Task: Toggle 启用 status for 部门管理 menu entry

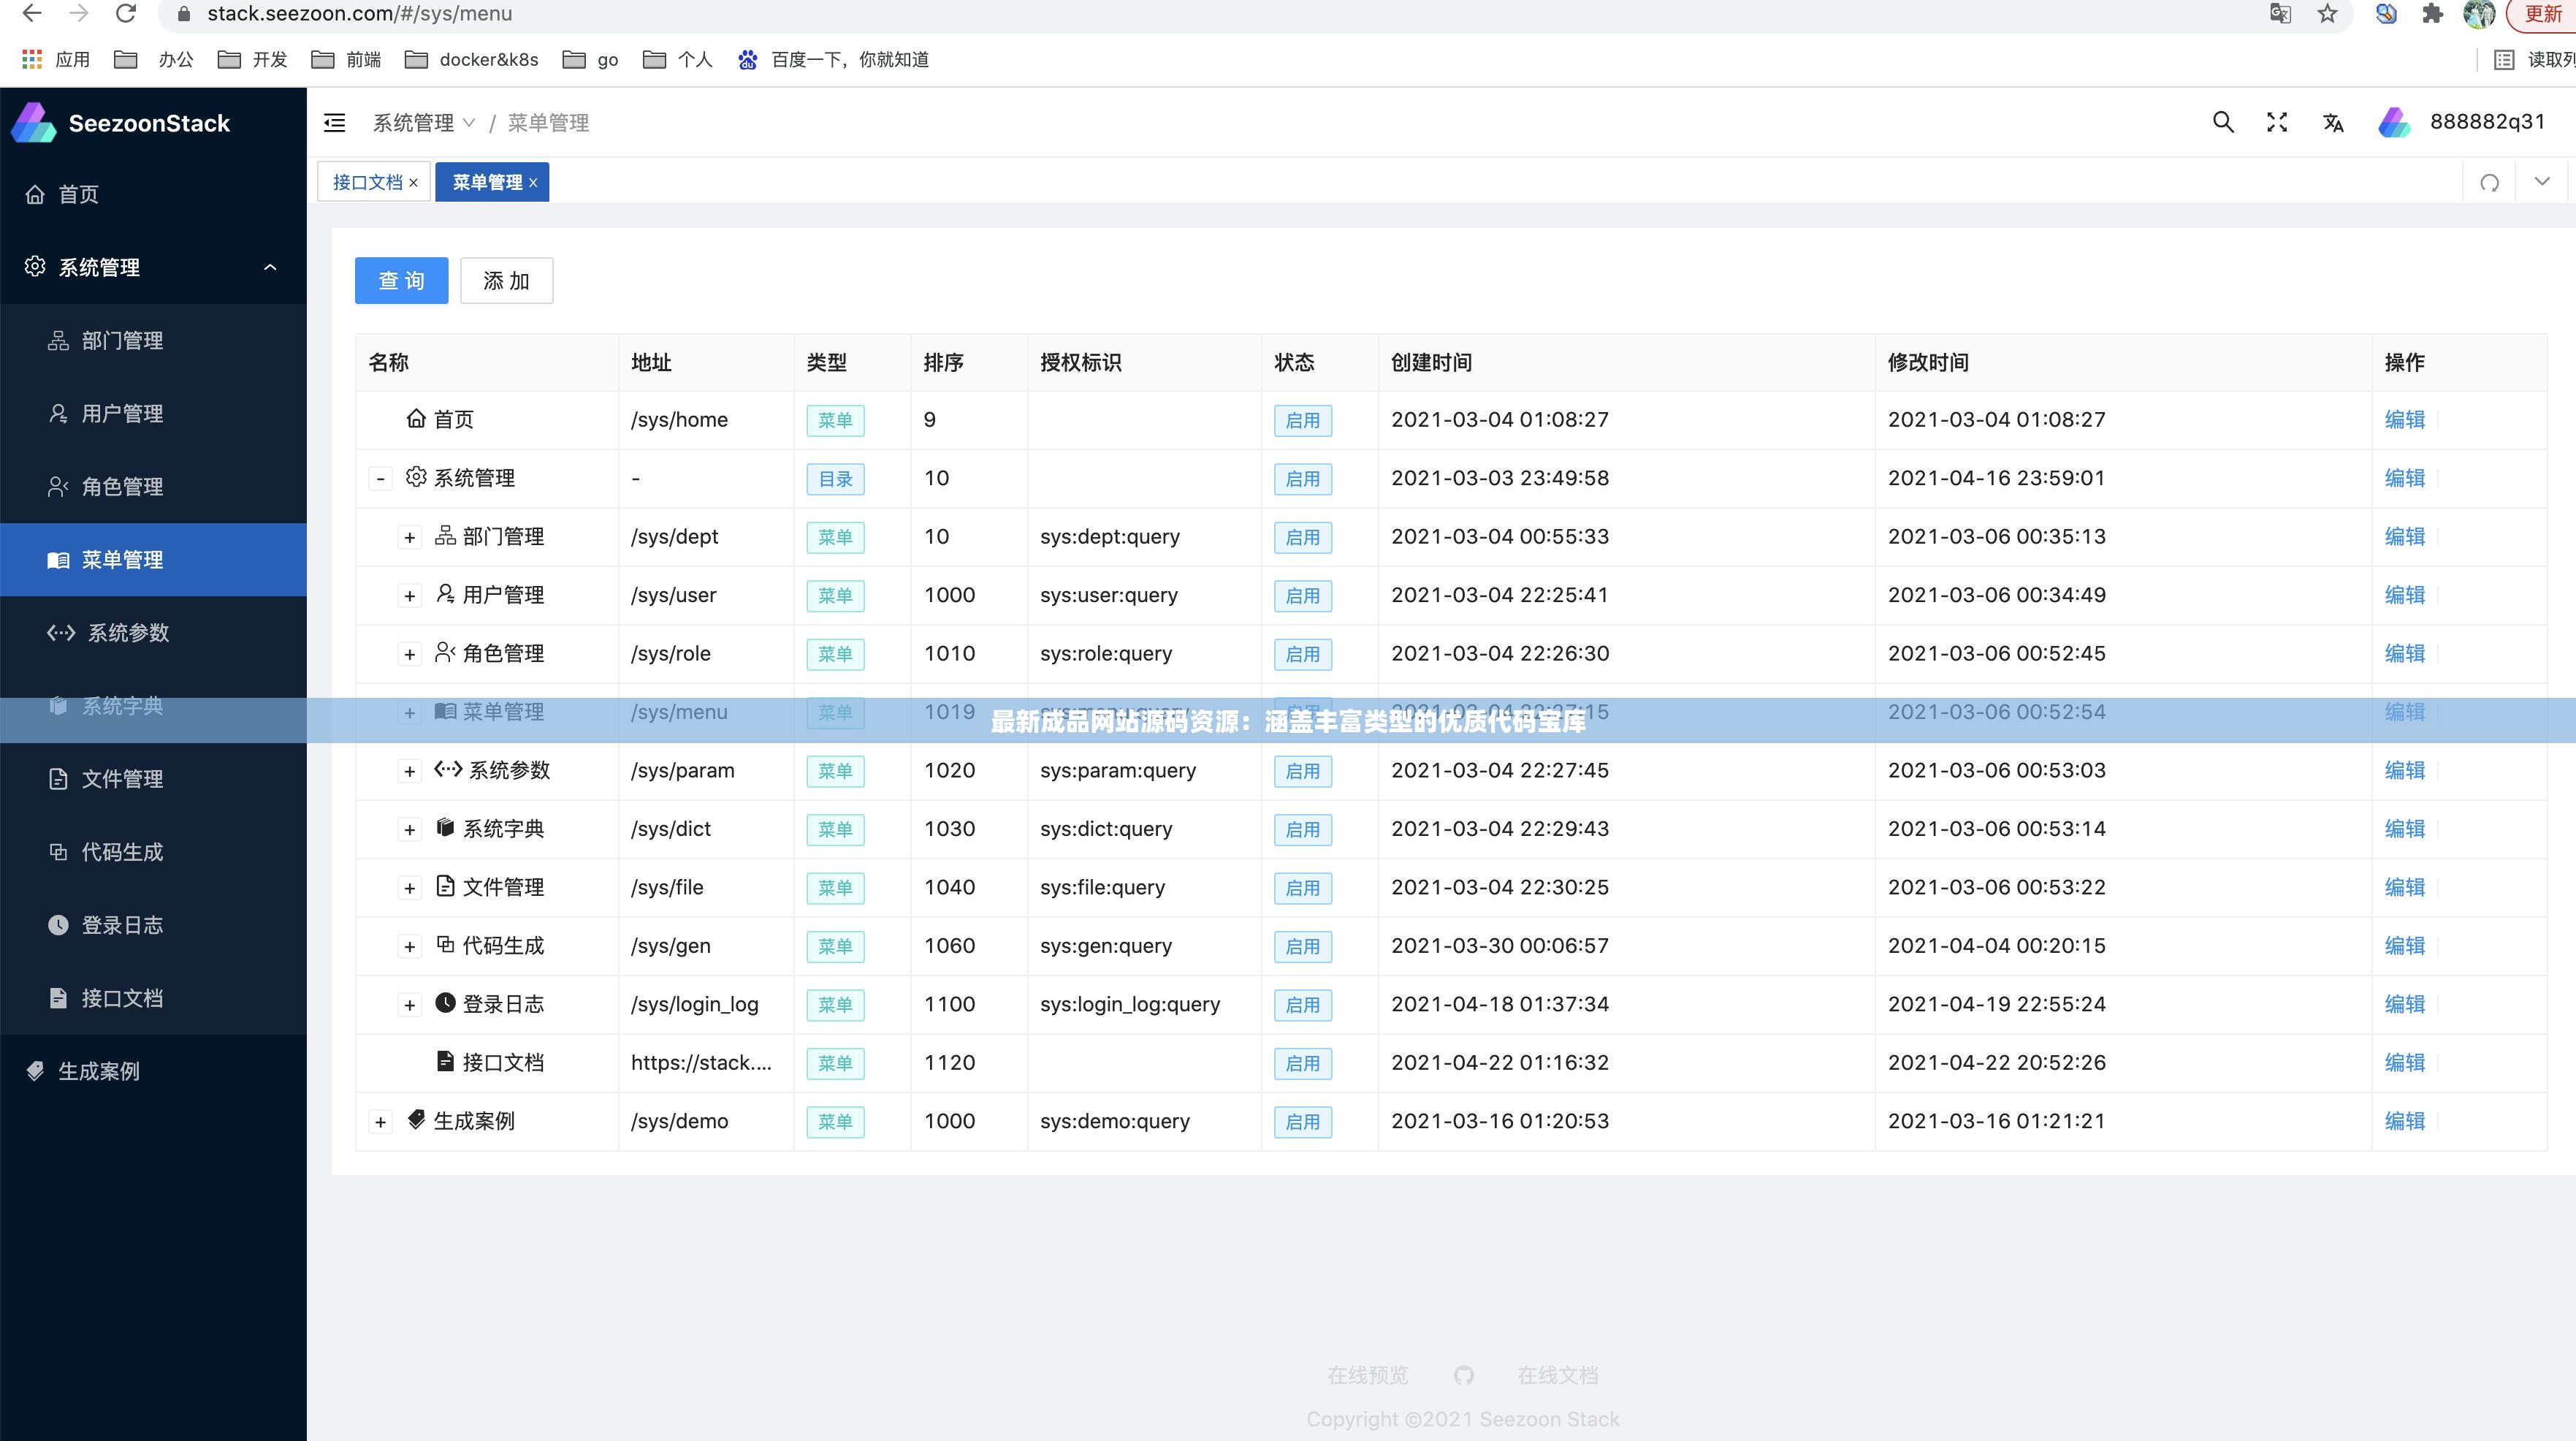Action: click(1304, 535)
